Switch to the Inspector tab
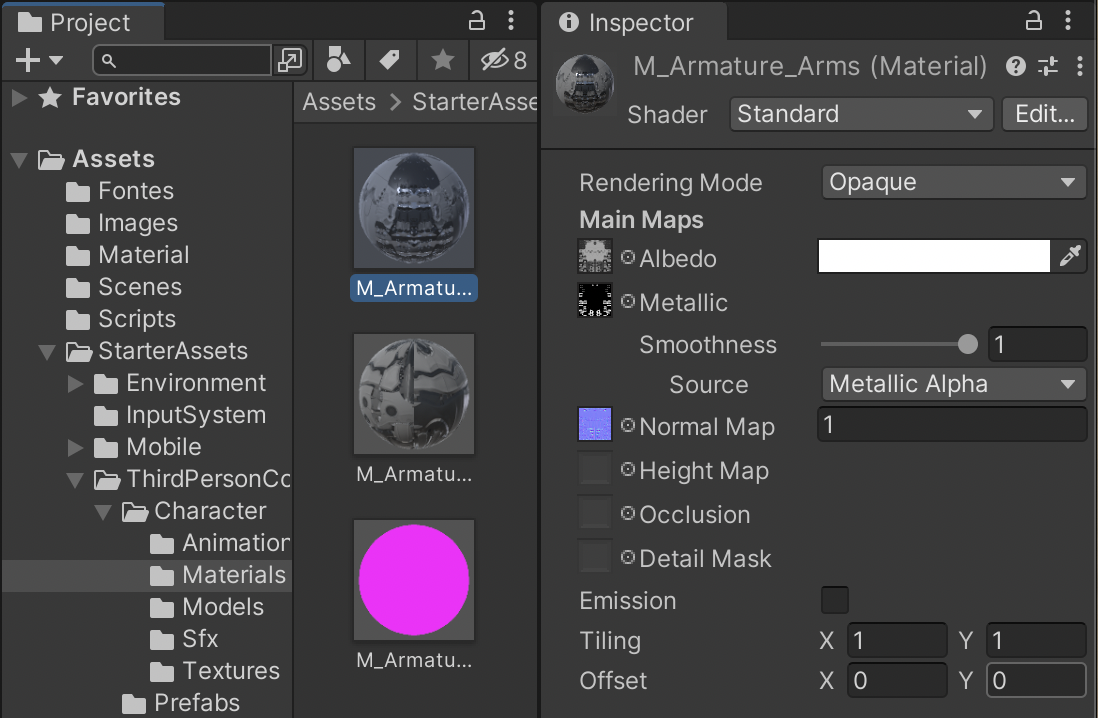Image resolution: width=1098 pixels, height=718 pixels. coord(627,22)
